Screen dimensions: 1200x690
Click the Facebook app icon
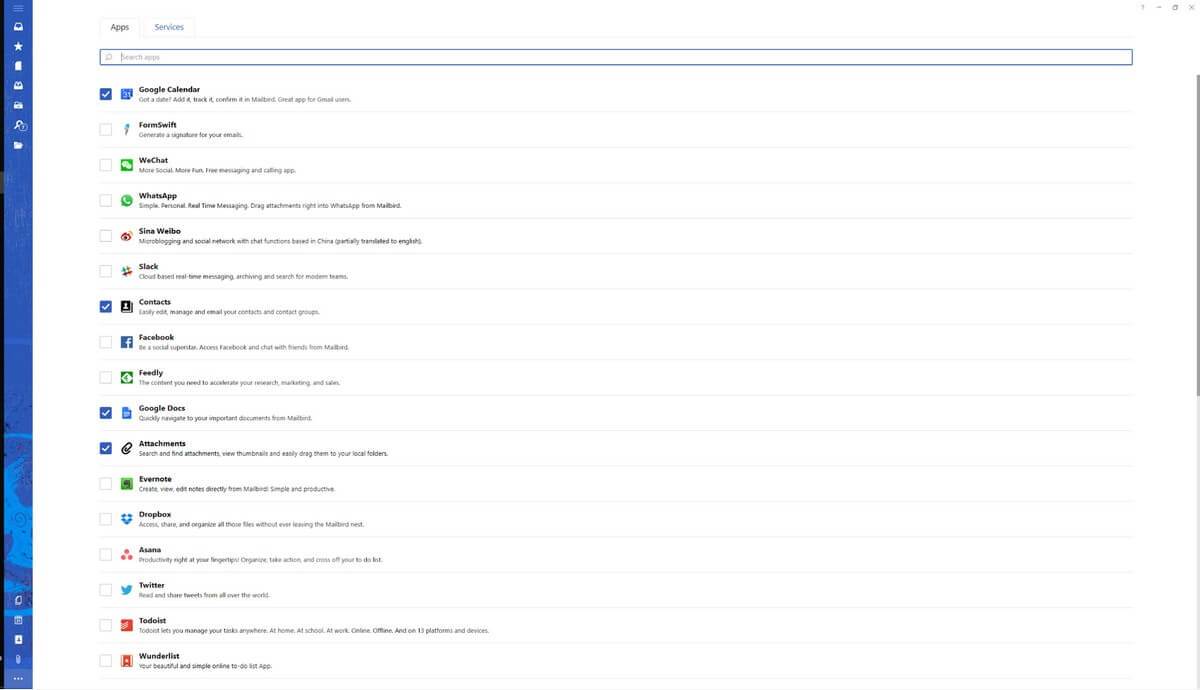(127, 342)
